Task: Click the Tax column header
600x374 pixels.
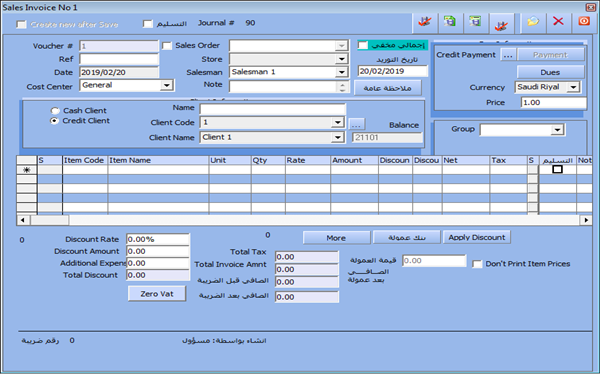Action: pyautogui.click(x=508, y=160)
